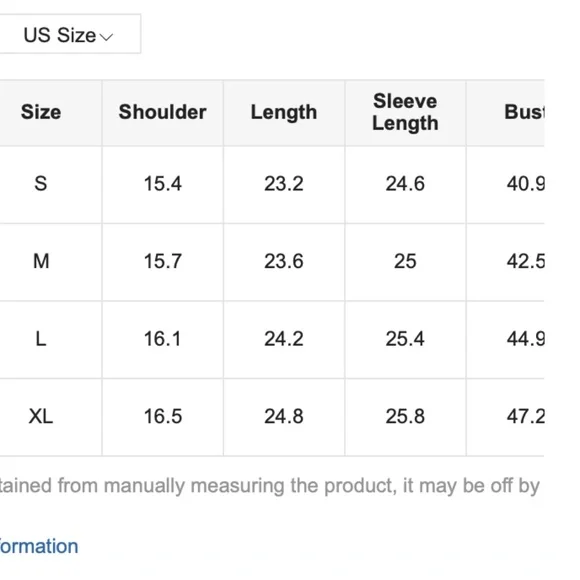
Task: Click shoulder value 15.4 for size S
Action: pyautogui.click(x=163, y=183)
